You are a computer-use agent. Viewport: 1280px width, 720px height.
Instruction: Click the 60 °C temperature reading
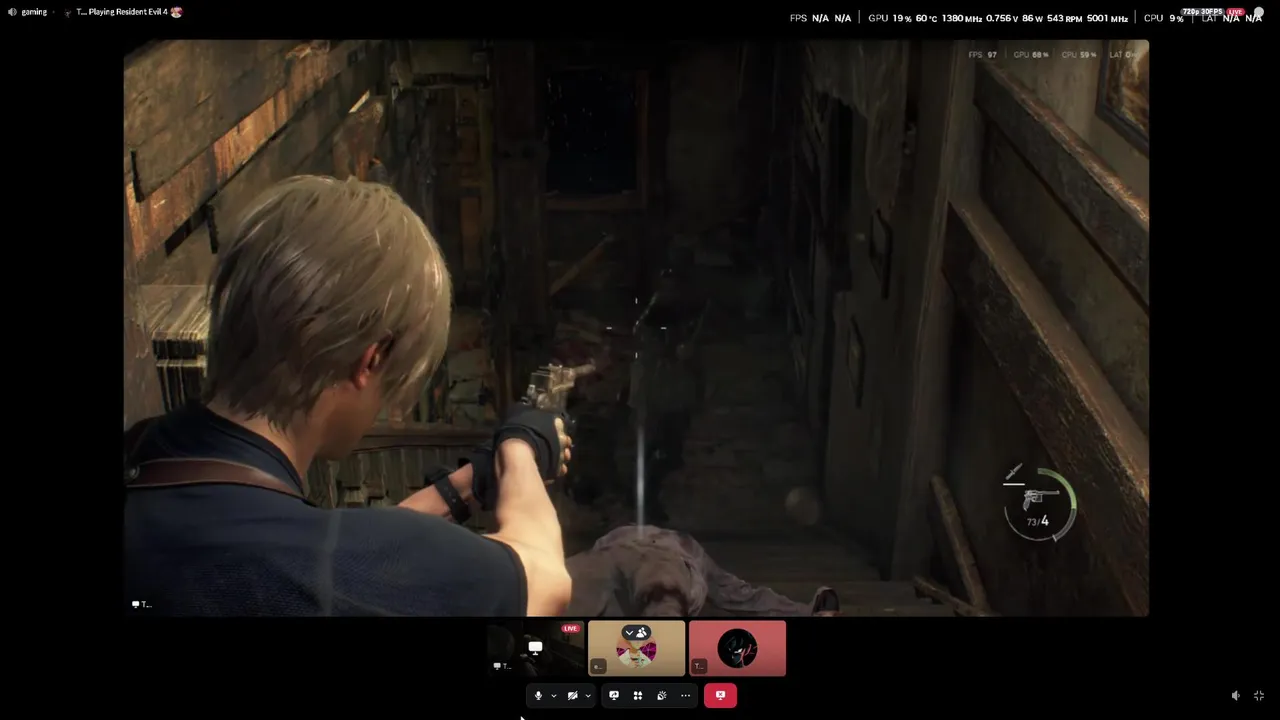(926, 18)
